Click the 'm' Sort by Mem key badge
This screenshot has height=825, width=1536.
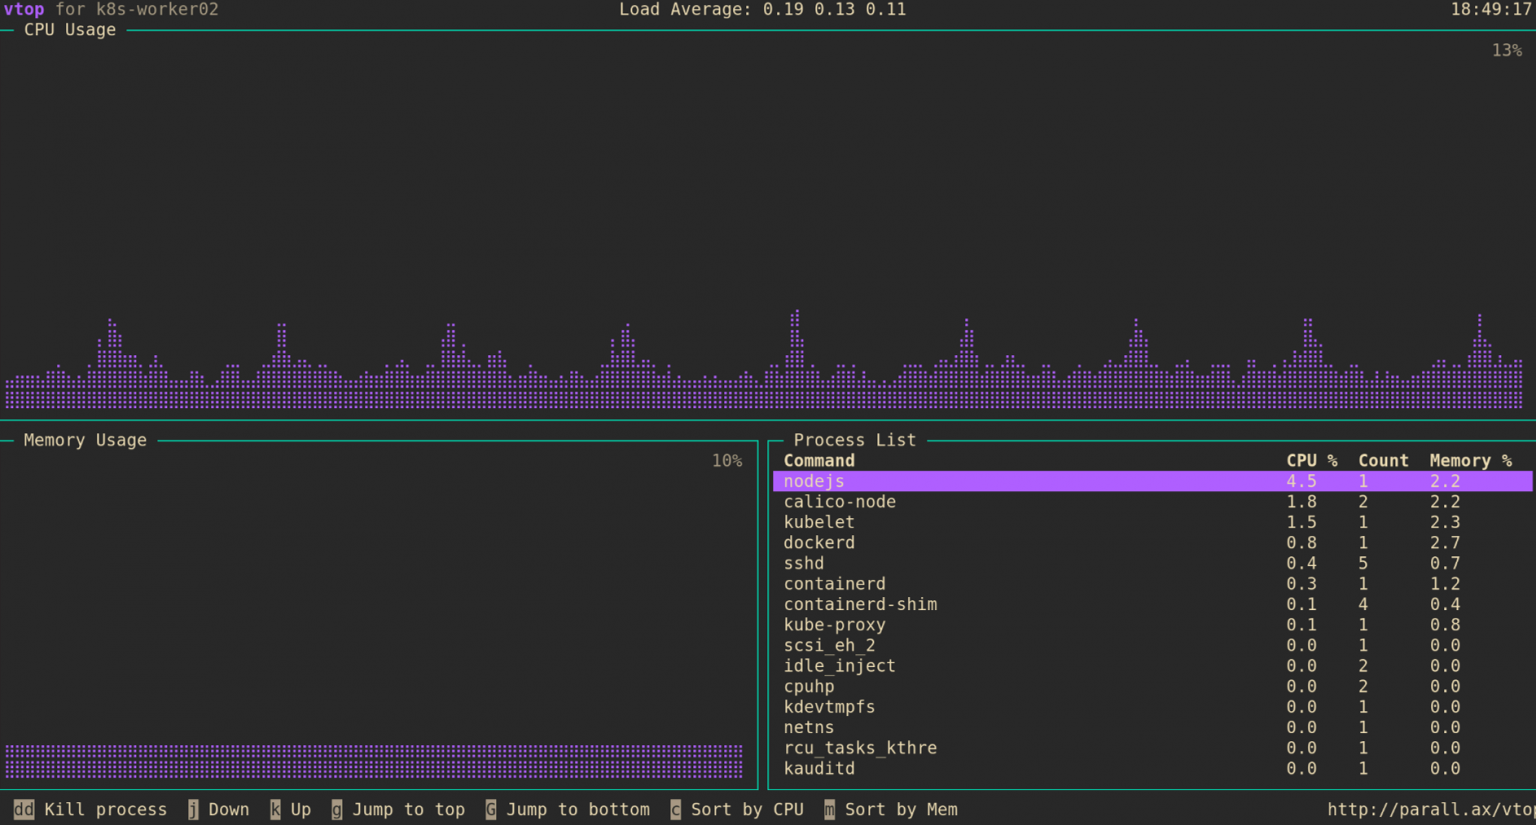[x=829, y=809]
